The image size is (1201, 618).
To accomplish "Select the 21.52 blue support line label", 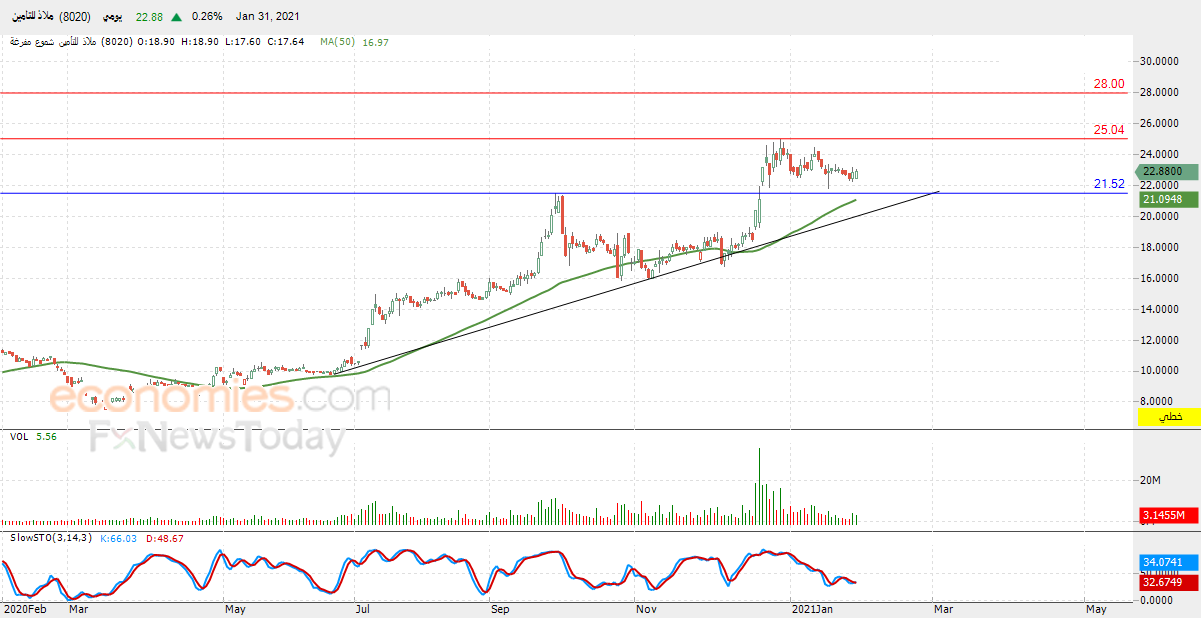I will [x=1109, y=184].
